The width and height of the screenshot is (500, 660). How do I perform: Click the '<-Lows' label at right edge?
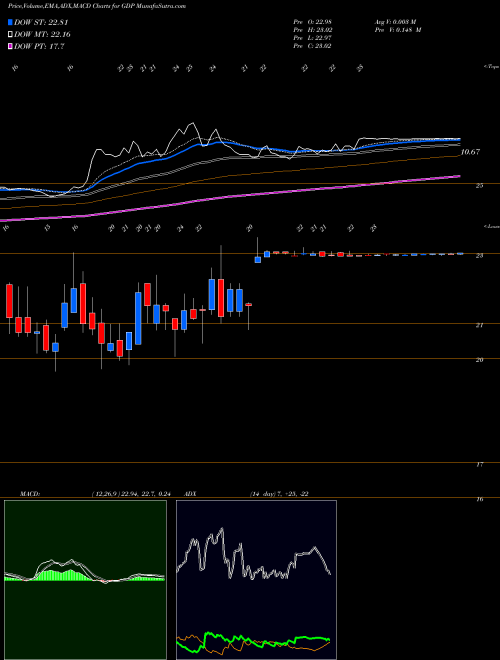491,226
